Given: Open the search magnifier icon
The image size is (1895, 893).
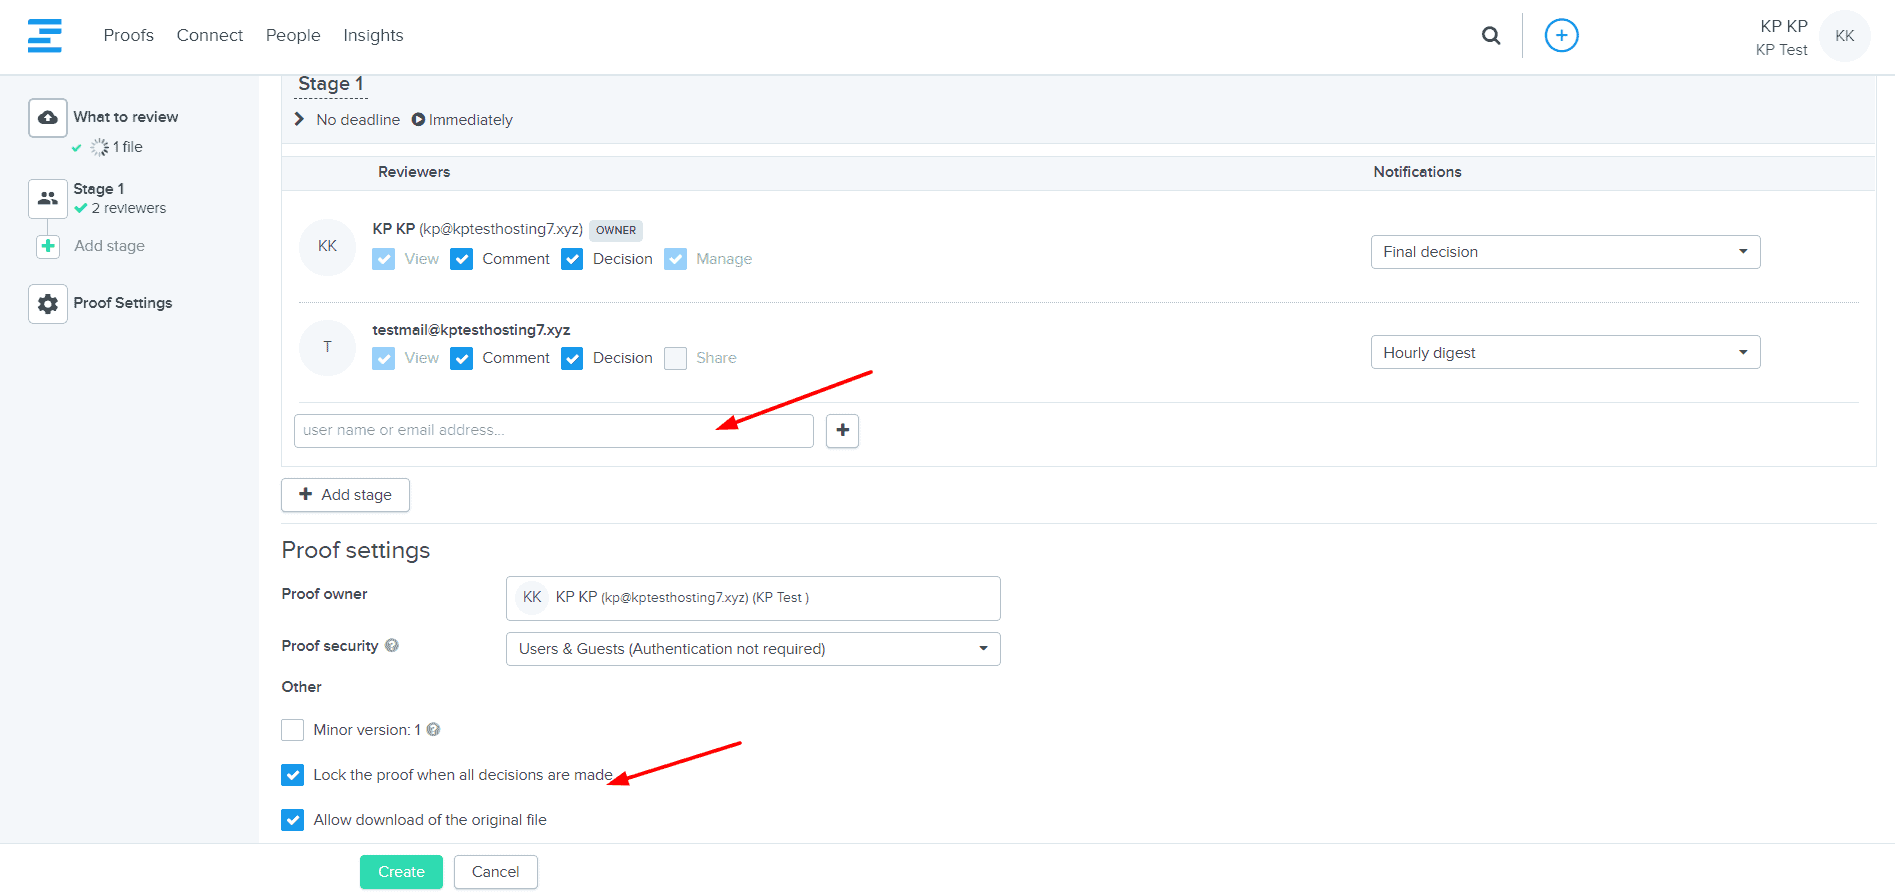Looking at the screenshot, I should 1490,36.
